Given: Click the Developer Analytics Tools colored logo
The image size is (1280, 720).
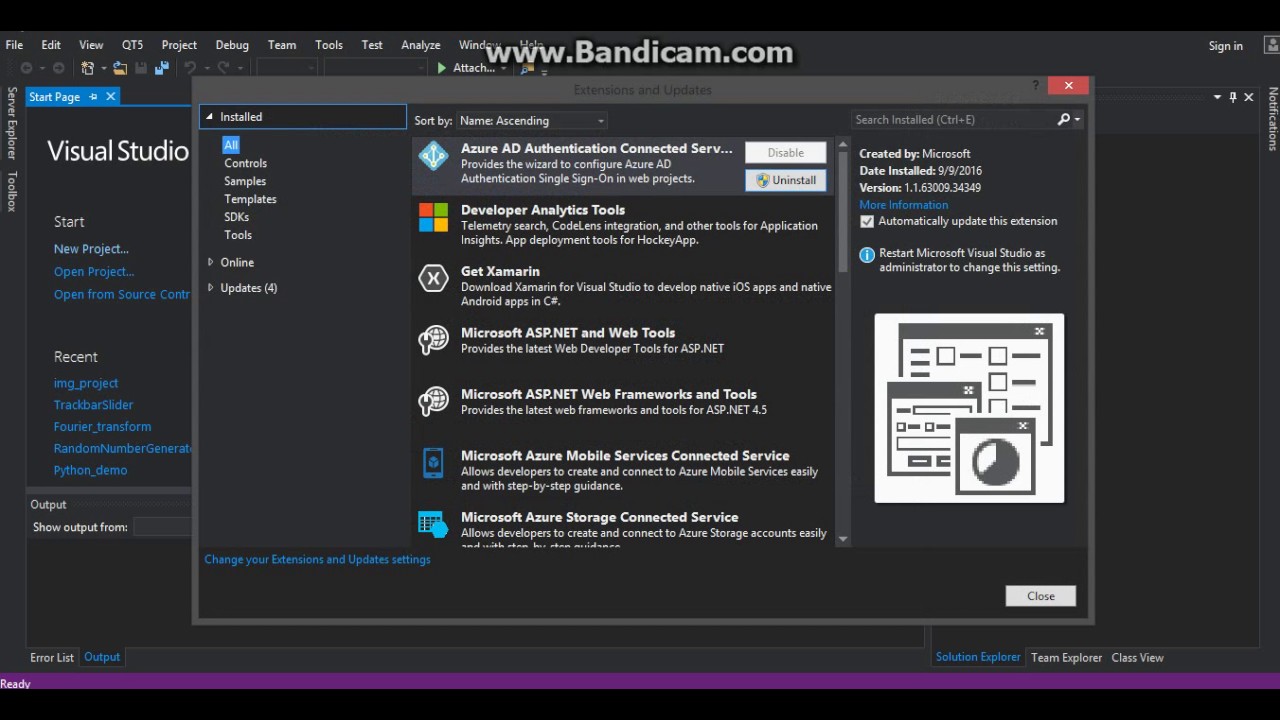Looking at the screenshot, I should click(x=433, y=217).
